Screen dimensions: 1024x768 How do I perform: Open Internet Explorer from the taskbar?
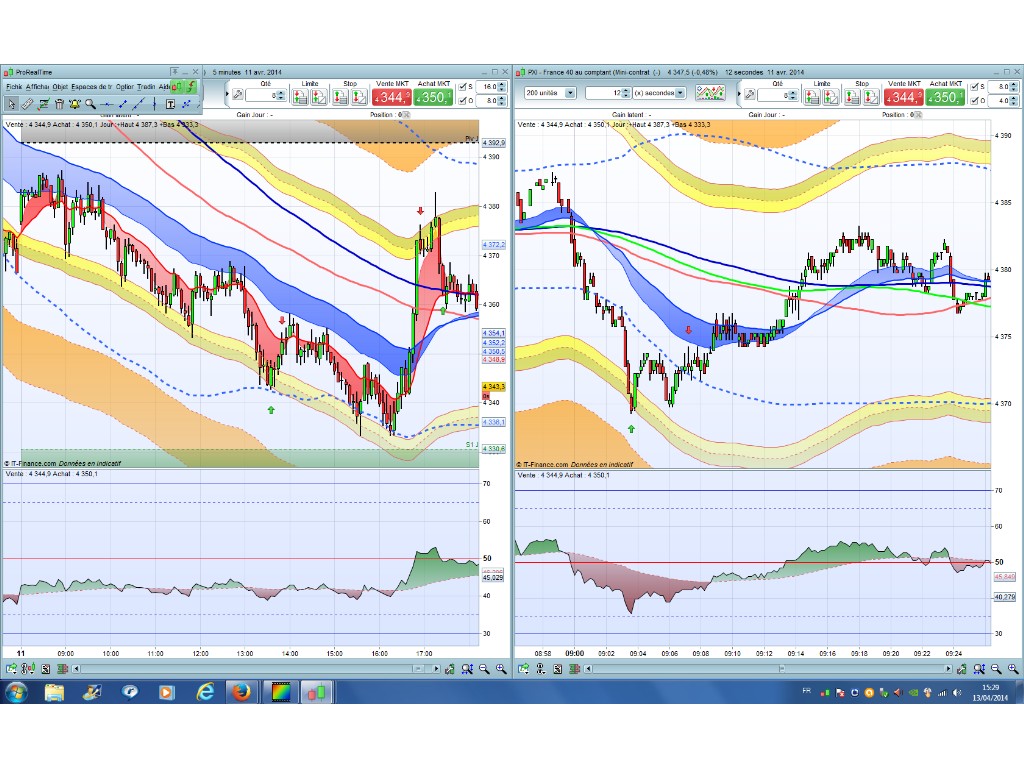point(205,692)
